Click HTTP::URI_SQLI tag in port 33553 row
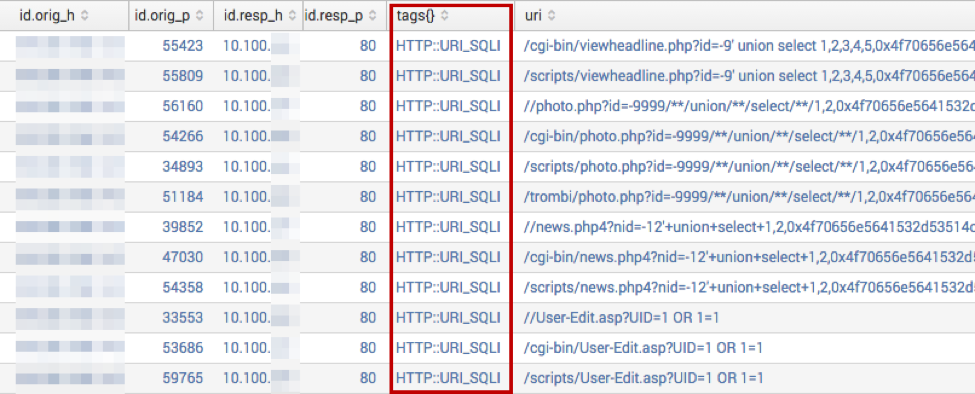This screenshot has height=394, width=975. (x=448, y=318)
